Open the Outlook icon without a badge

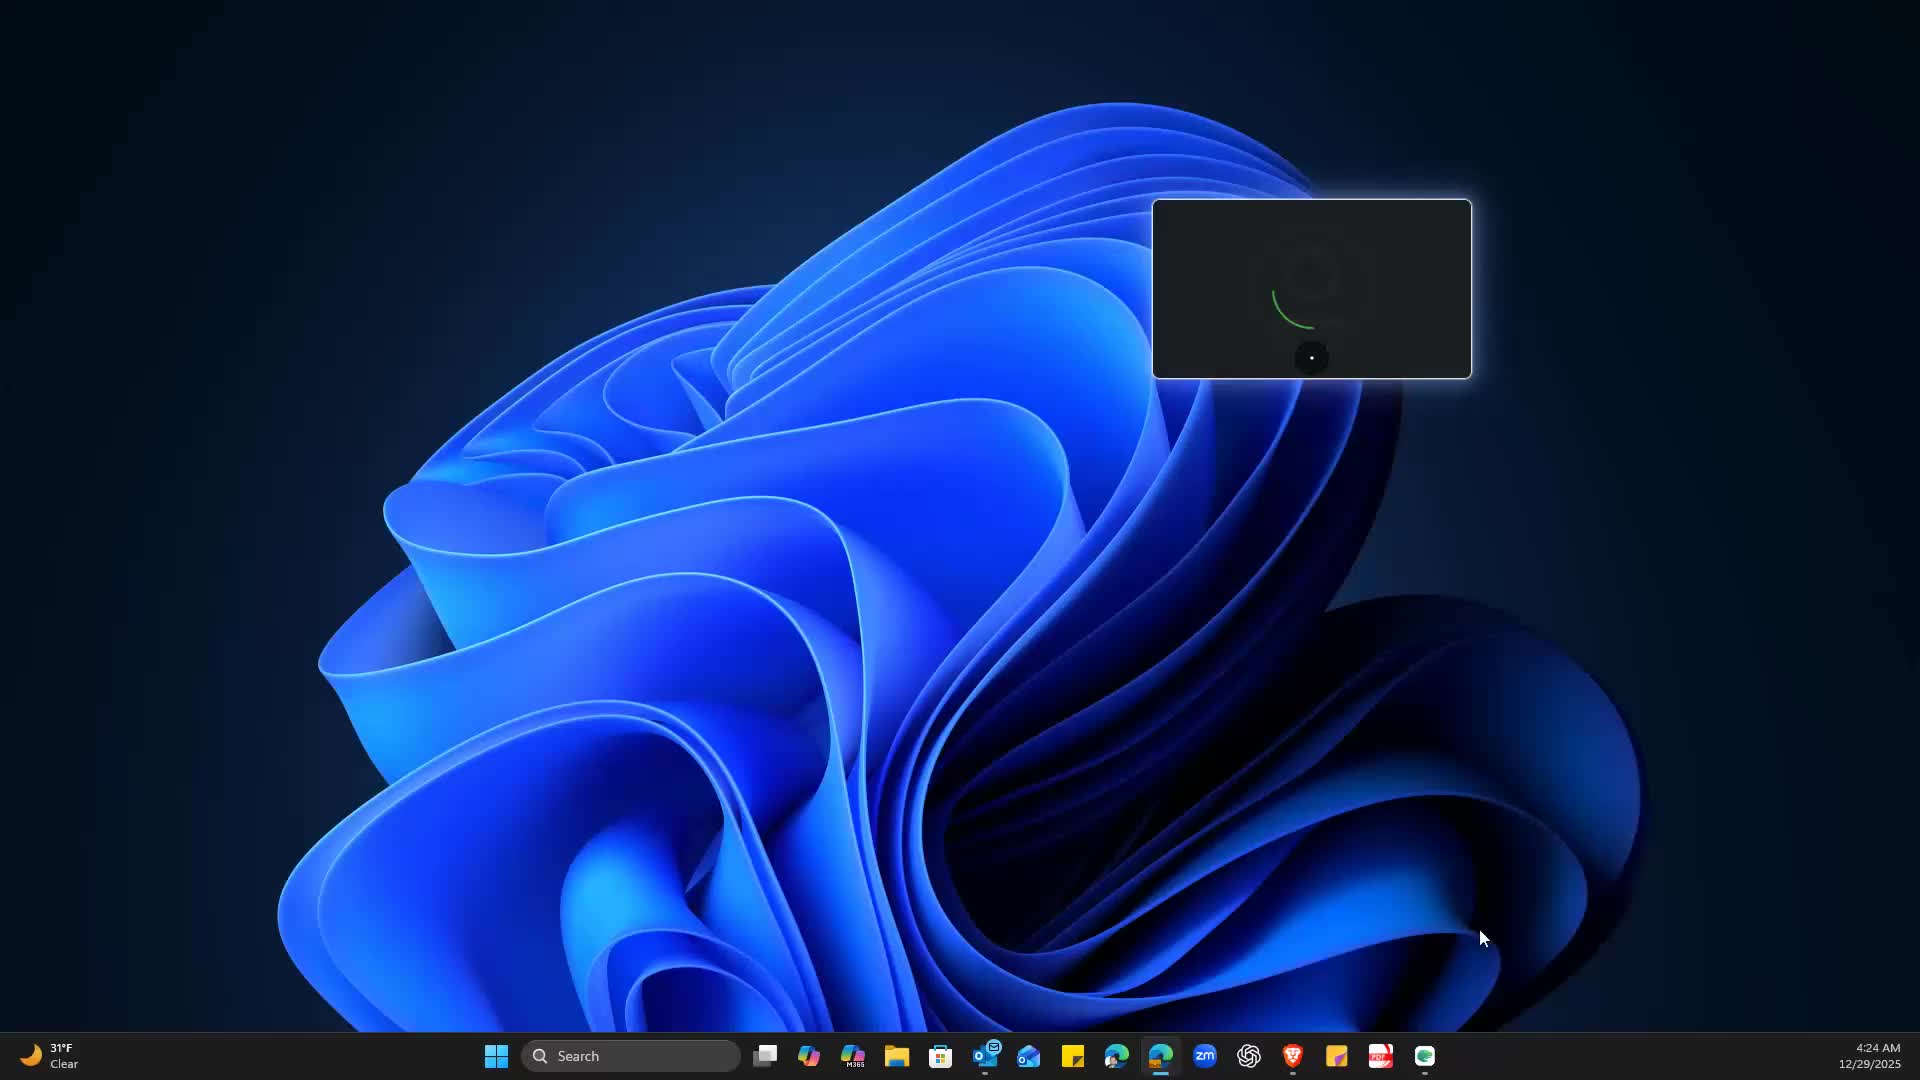click(x=1029, y=1056)
